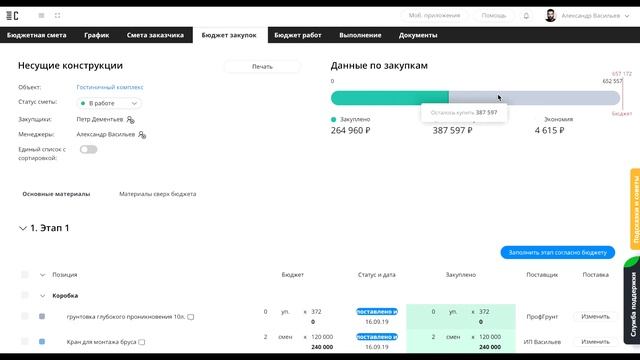Viewport: 640px width, 360px height.
Task: Open comment icon for грунтовка глубокого проникновения
Action: tap(191, 317)
